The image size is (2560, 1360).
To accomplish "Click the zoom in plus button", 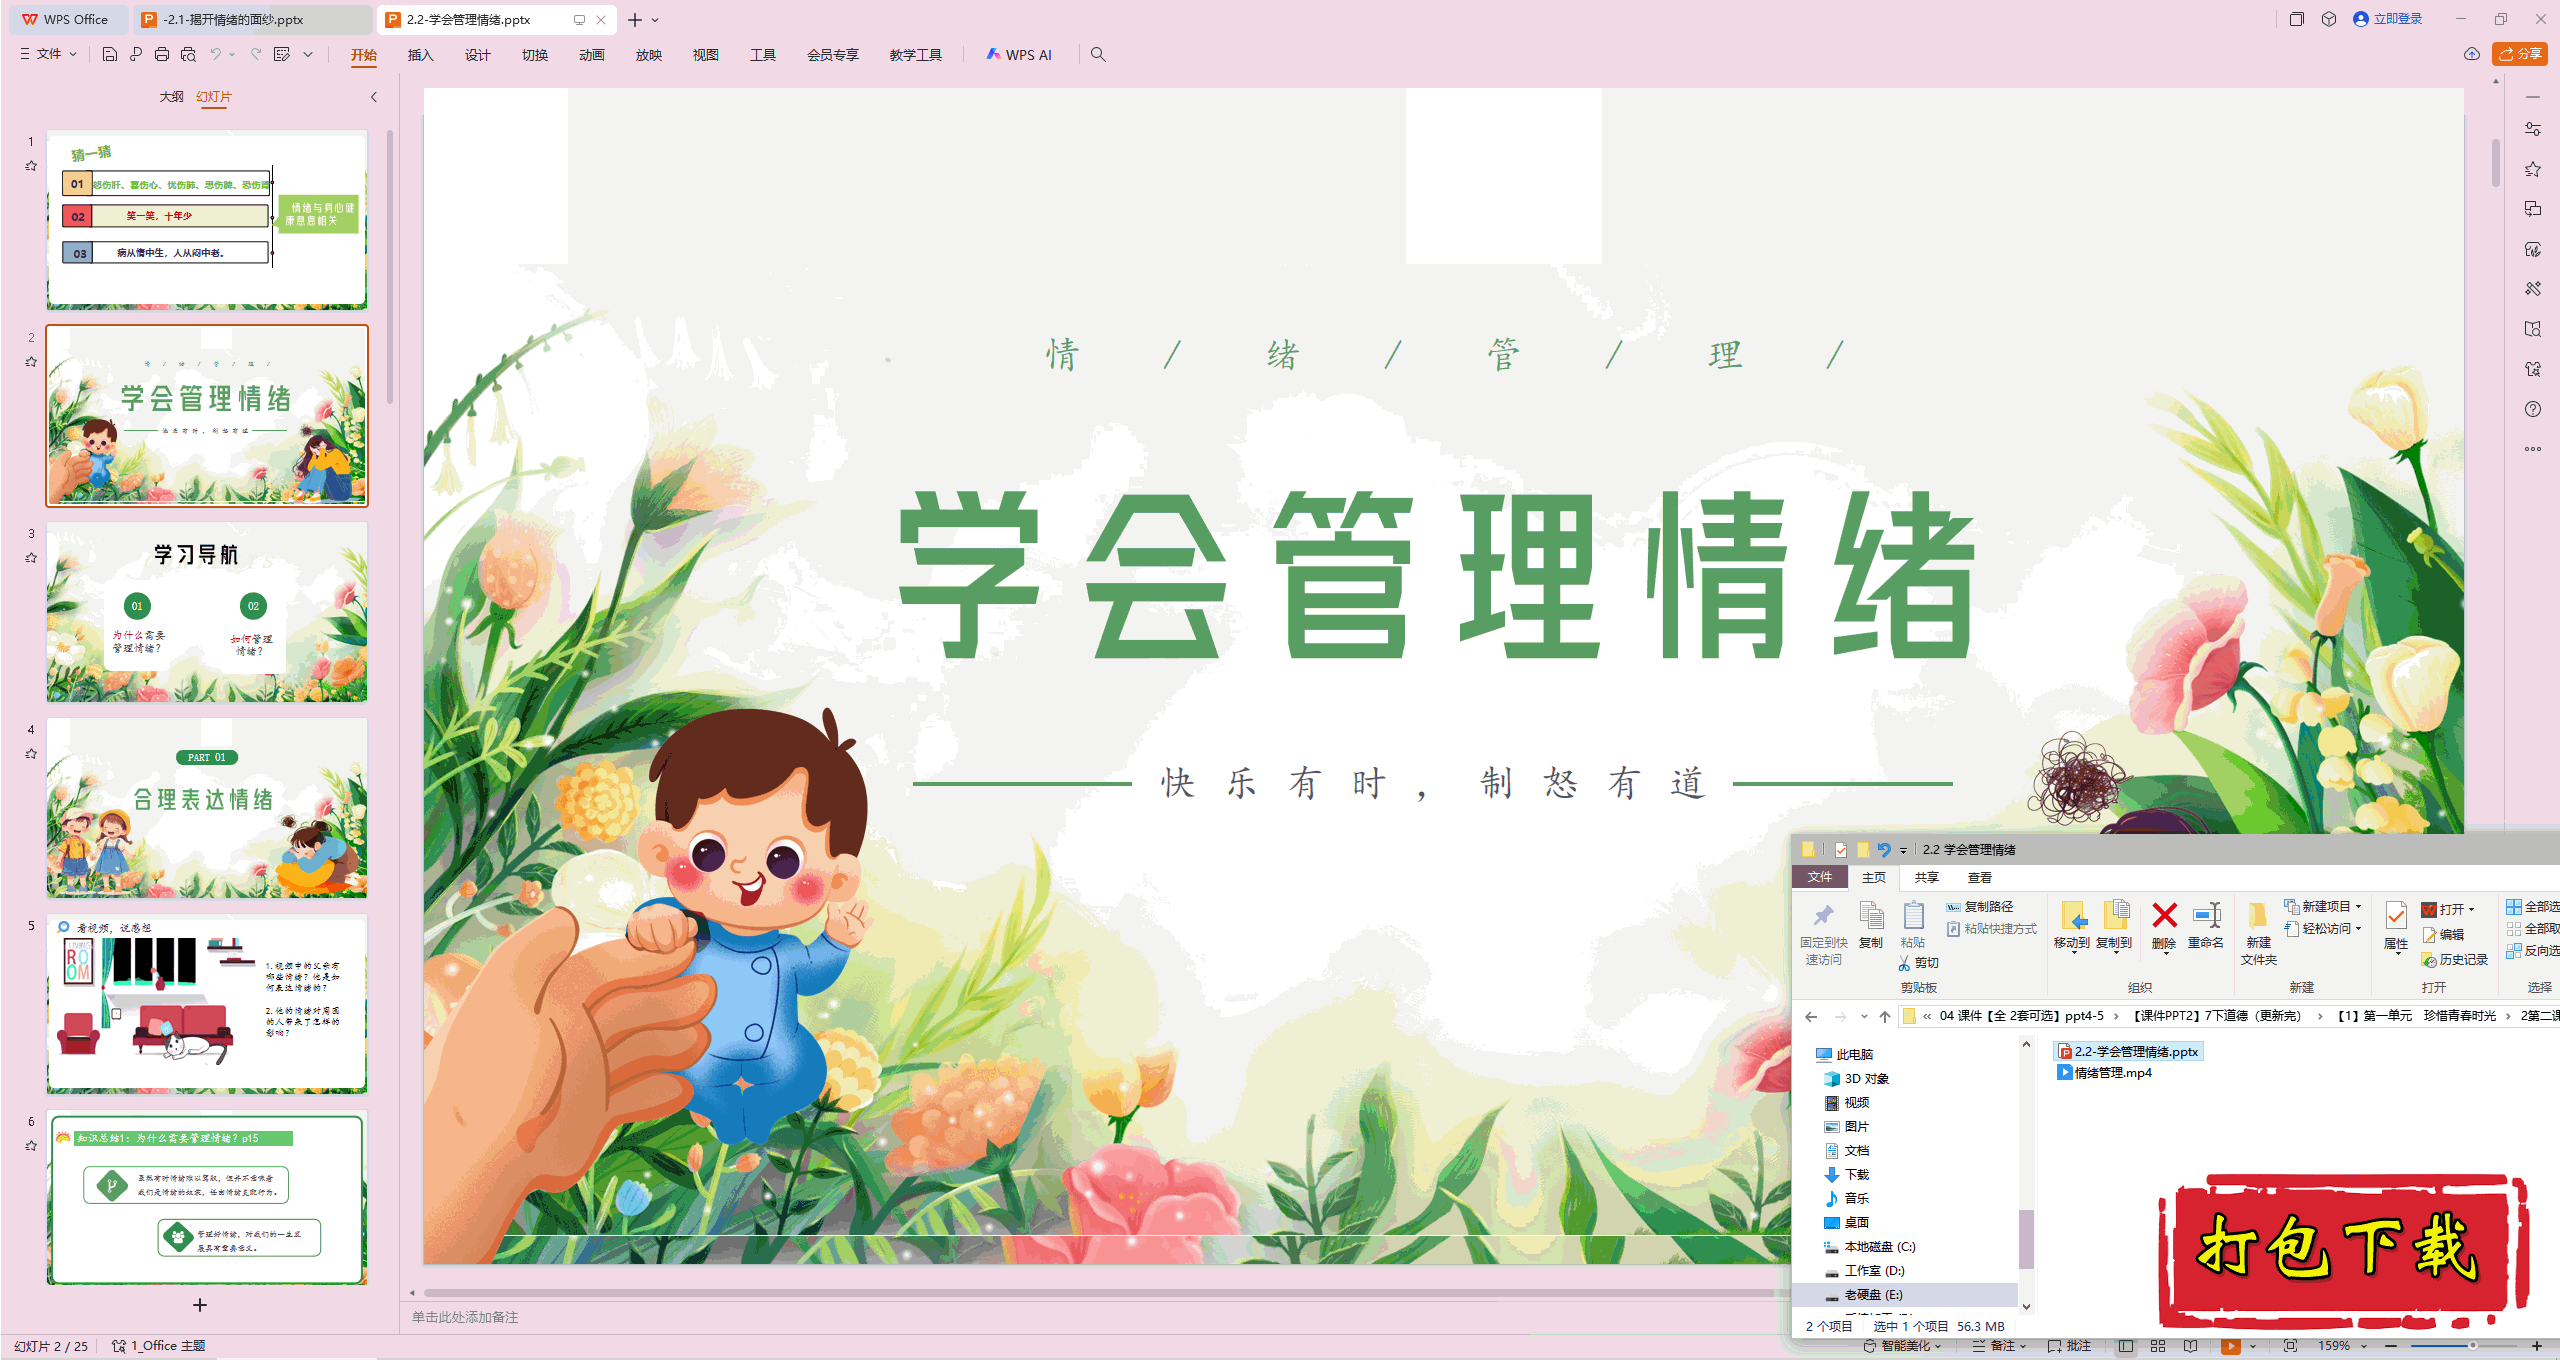I will pyautogui.click(x=2537, y=1346).
